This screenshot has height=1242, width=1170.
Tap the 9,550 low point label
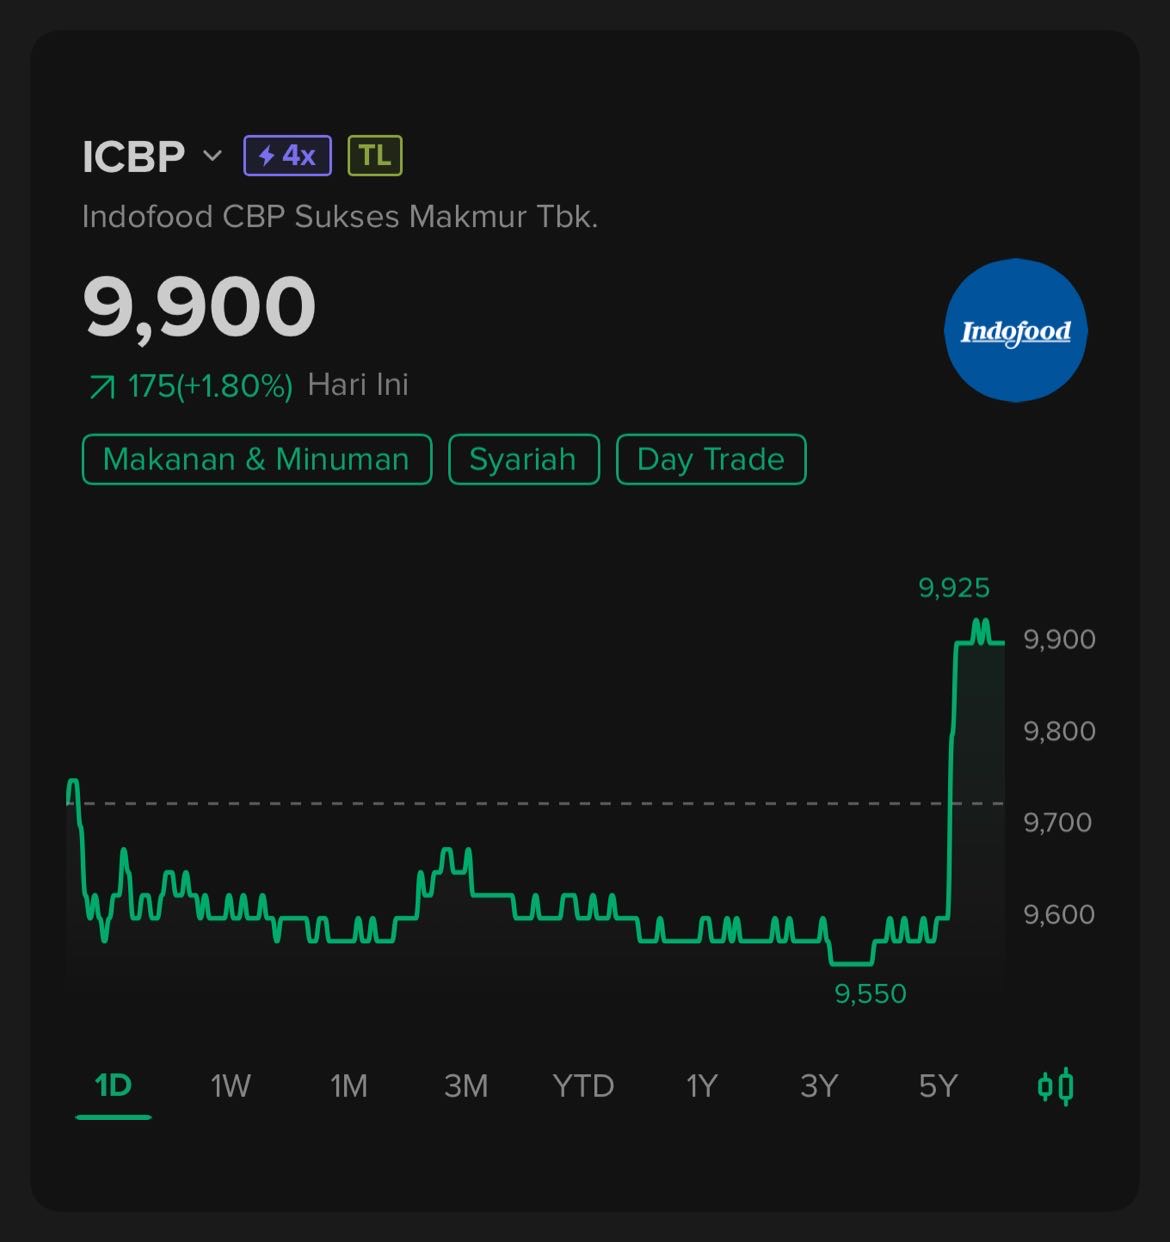pos(870,994)
